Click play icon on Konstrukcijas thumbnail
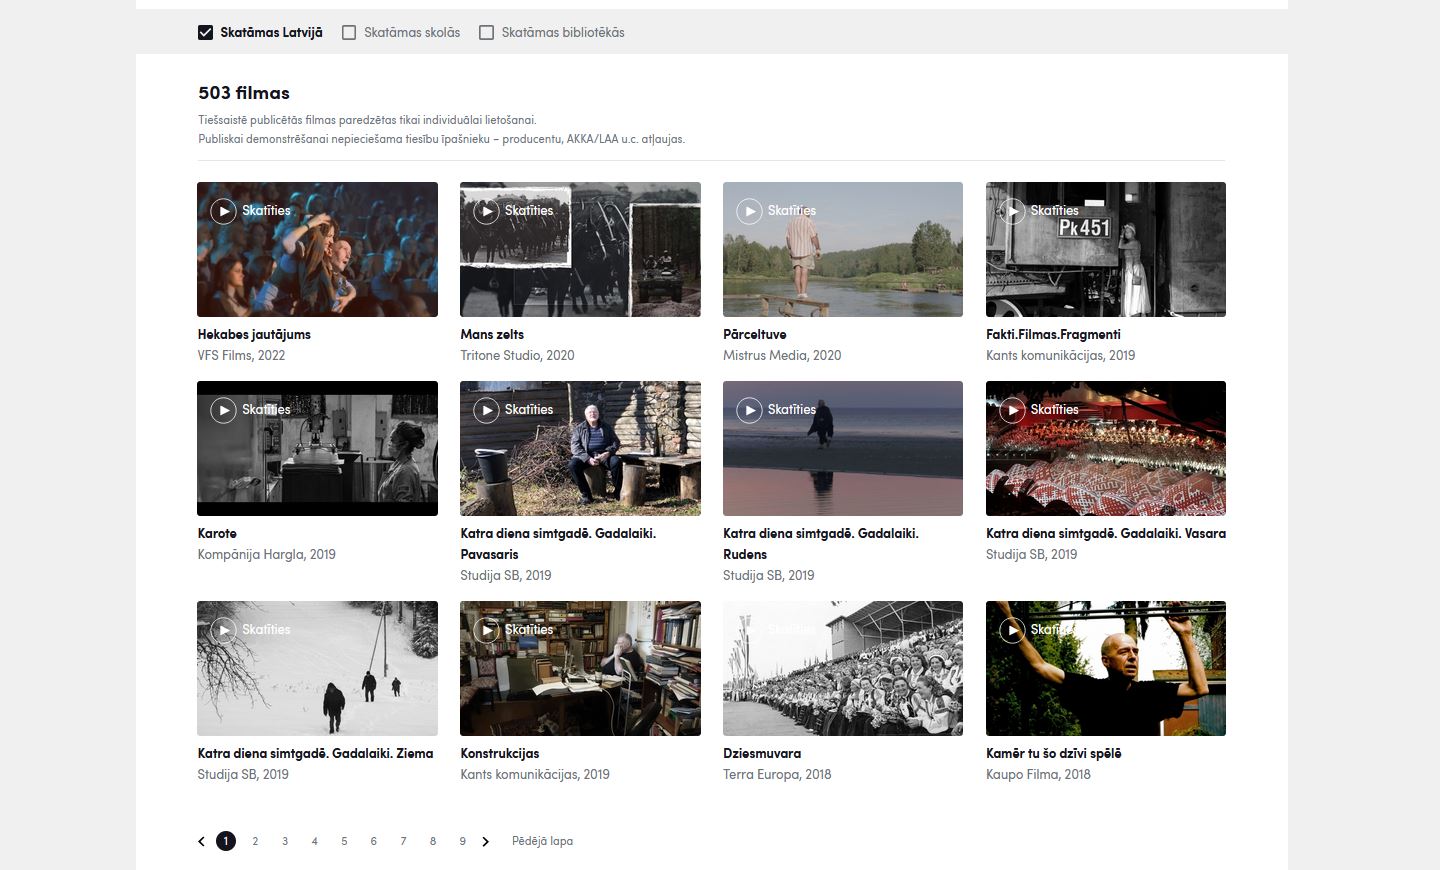Image resolution: width=1440 pixels, height=870 pixels. [x=486, y=630]
